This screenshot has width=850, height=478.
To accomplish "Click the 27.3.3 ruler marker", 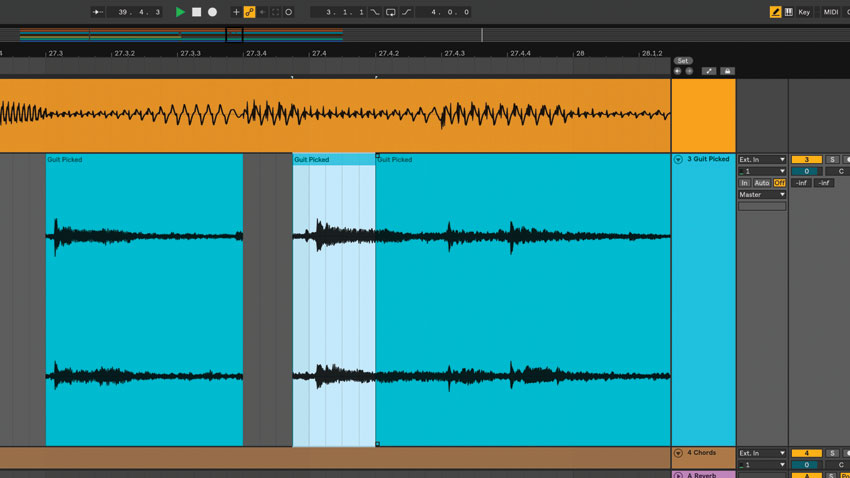I will click(x=190, y=54).
